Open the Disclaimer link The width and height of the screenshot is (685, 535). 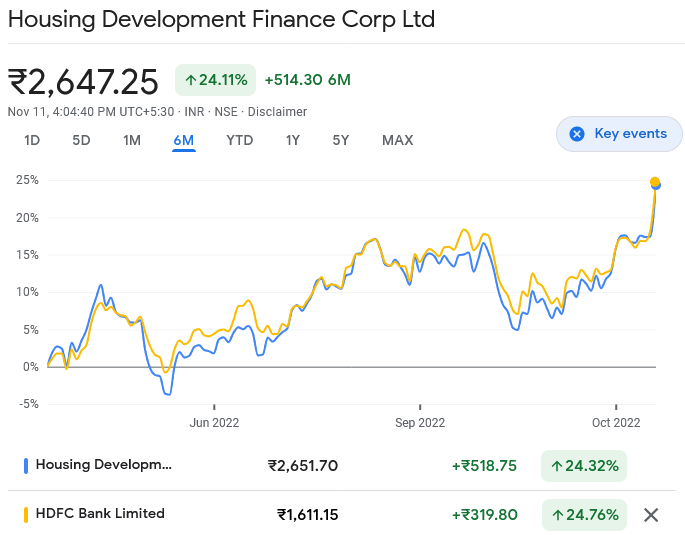pyautogui.click(x=277, y=112)
